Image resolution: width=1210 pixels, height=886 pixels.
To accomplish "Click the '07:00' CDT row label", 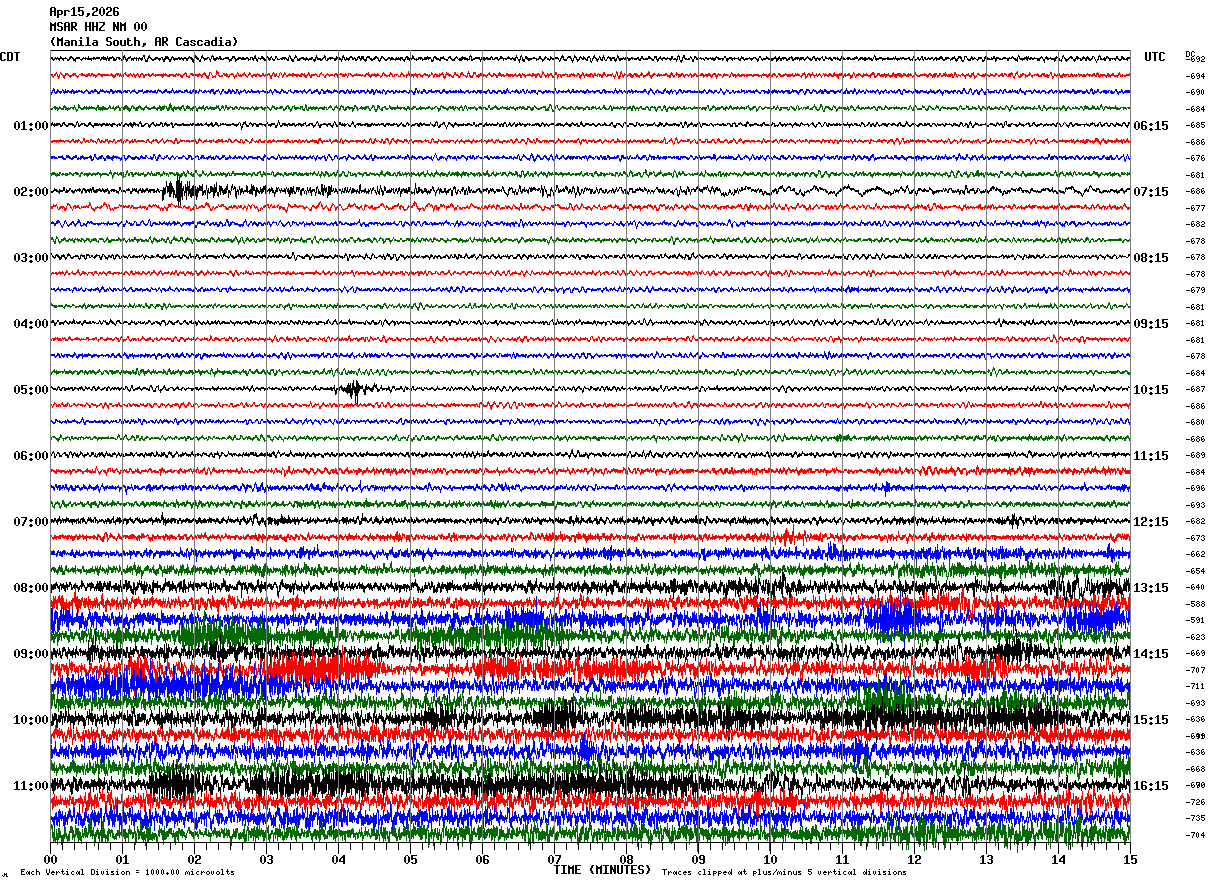I will 31,522.
